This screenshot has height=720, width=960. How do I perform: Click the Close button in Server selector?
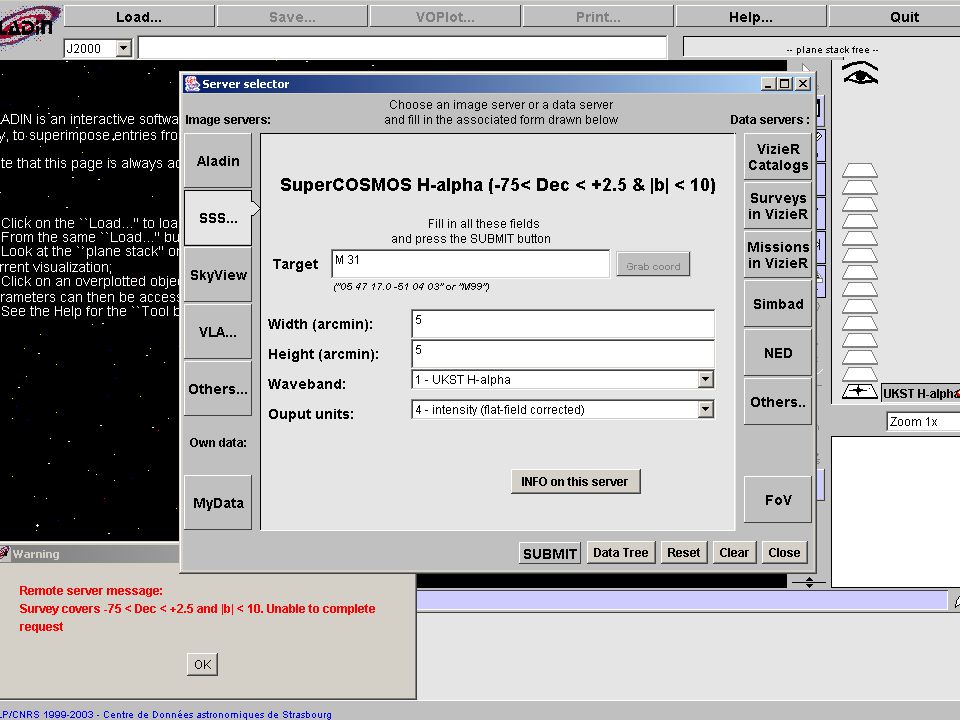784,552
